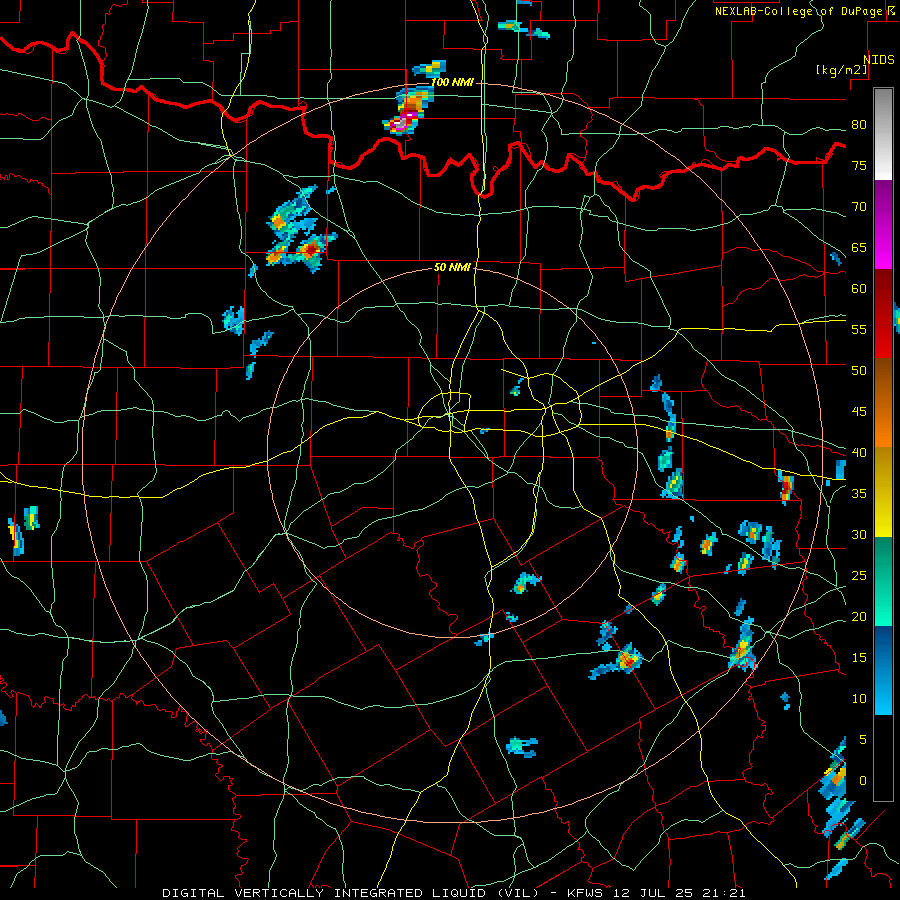This screenshot has height=900, width=900.
Task: Click the 30 value on the scale
Action: point(859,534)
